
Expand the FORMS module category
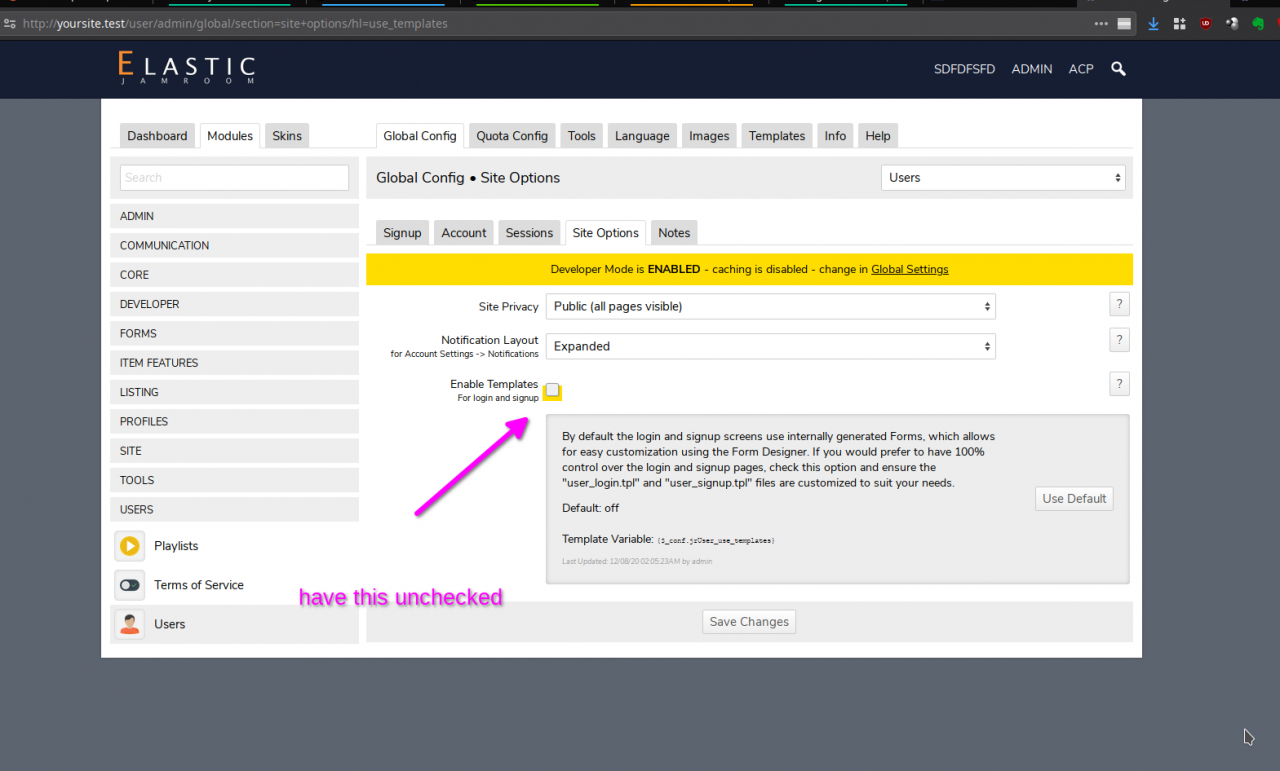[234, 333]
